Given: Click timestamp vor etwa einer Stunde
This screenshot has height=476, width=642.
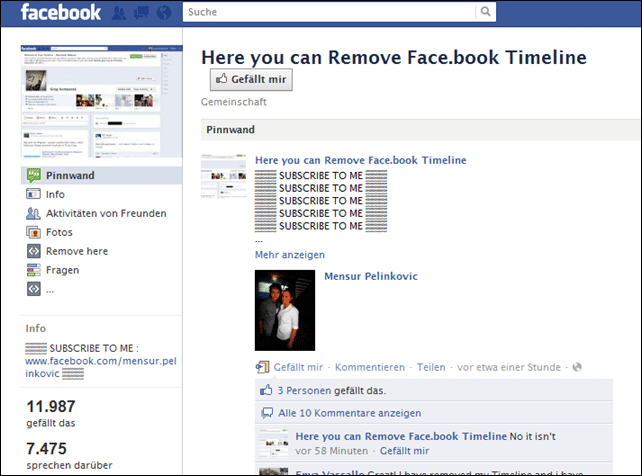Looking at the screenshot, I should pyautogui.click(x=509, y=367).
